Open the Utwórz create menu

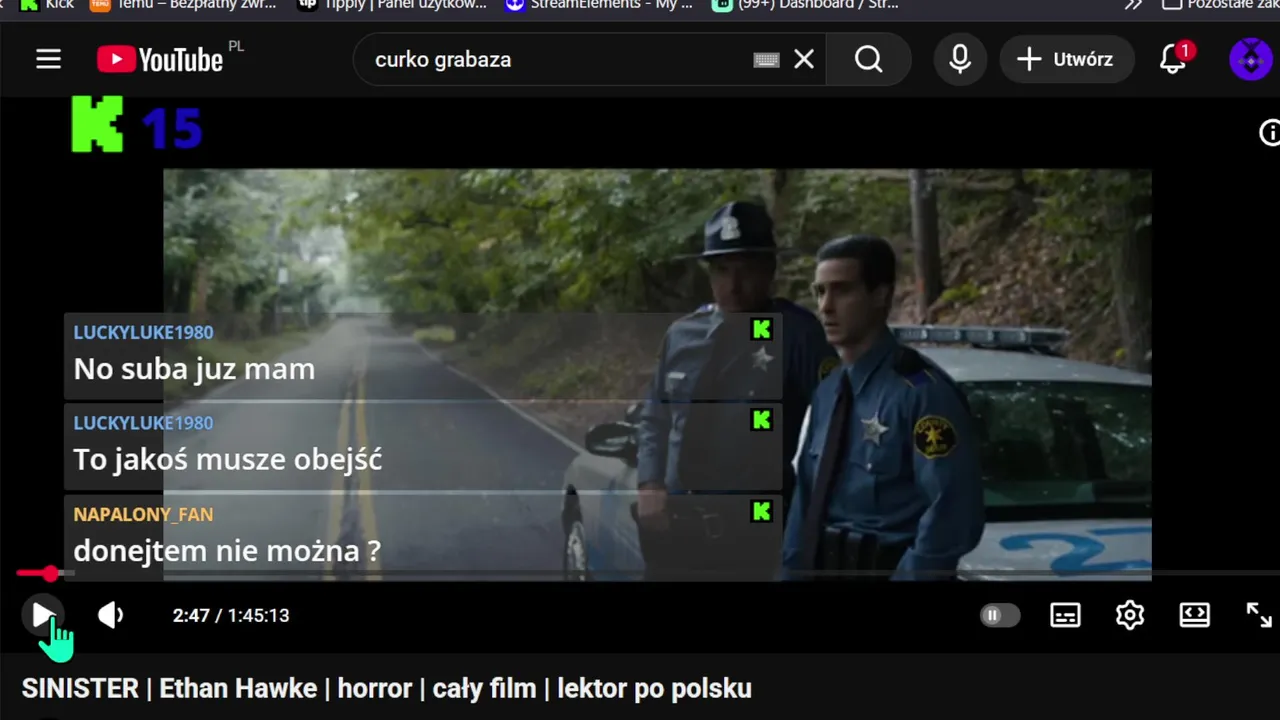(x=1067, y=60)
